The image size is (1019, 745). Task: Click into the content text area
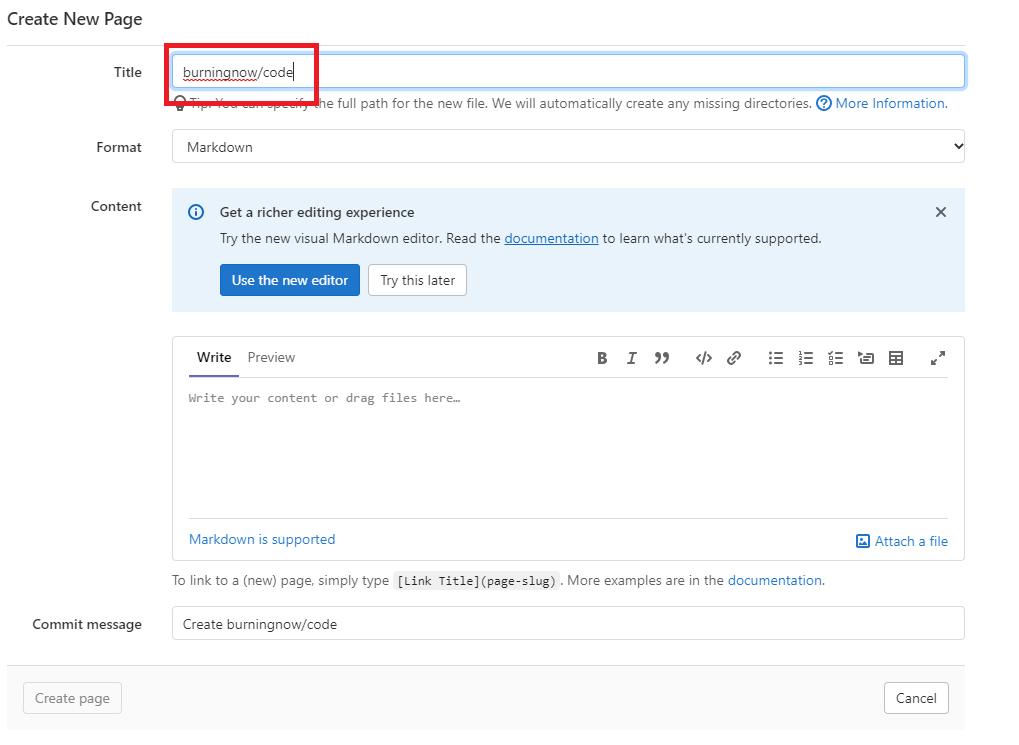coord(568,449)
